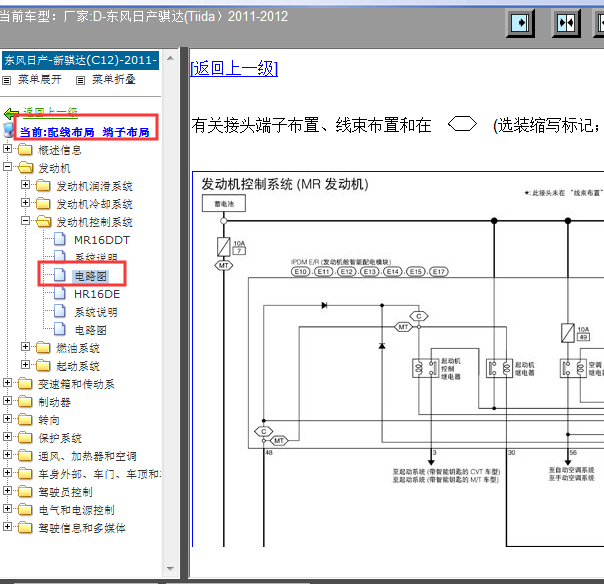The image size is (604, 584).
Task: Expand 驾驶信息和多媒体 node
Action: click(x=7, y=526)
